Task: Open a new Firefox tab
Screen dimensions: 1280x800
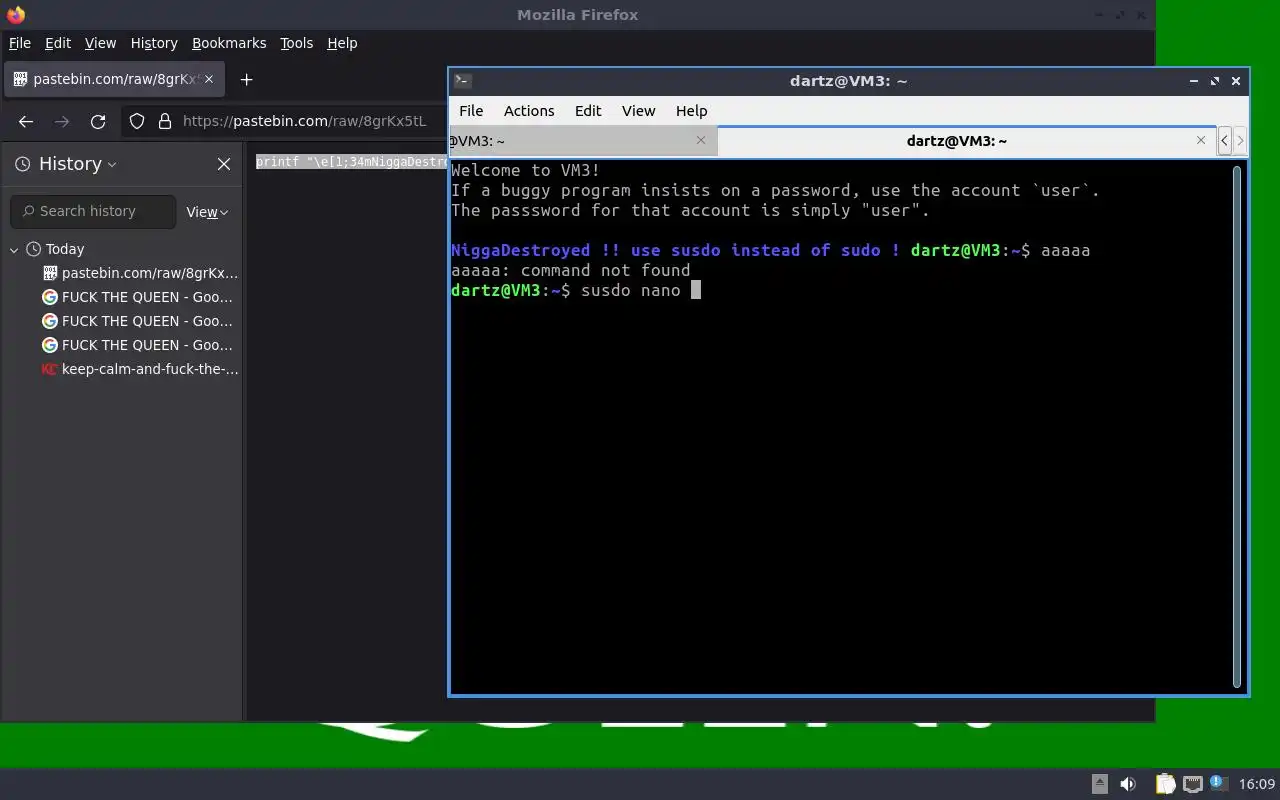Action: point(246,79)
